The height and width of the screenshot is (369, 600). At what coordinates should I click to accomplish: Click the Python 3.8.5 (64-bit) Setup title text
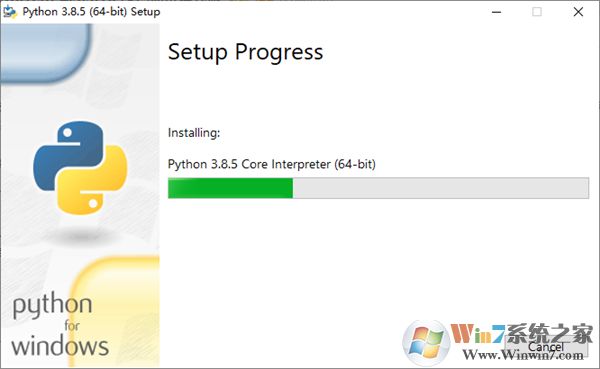[x=91, y=12]
